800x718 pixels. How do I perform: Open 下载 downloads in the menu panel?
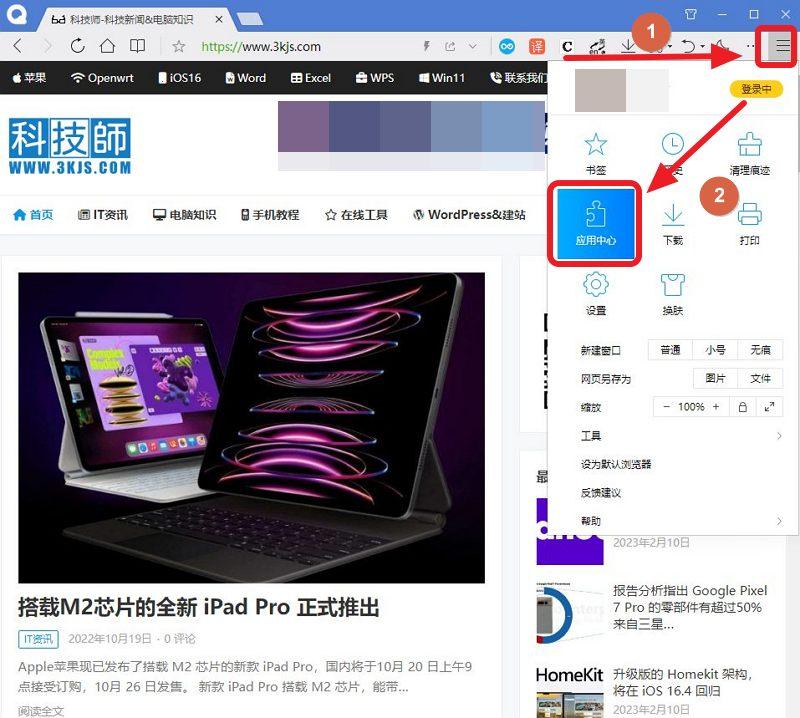pos(672,224)
